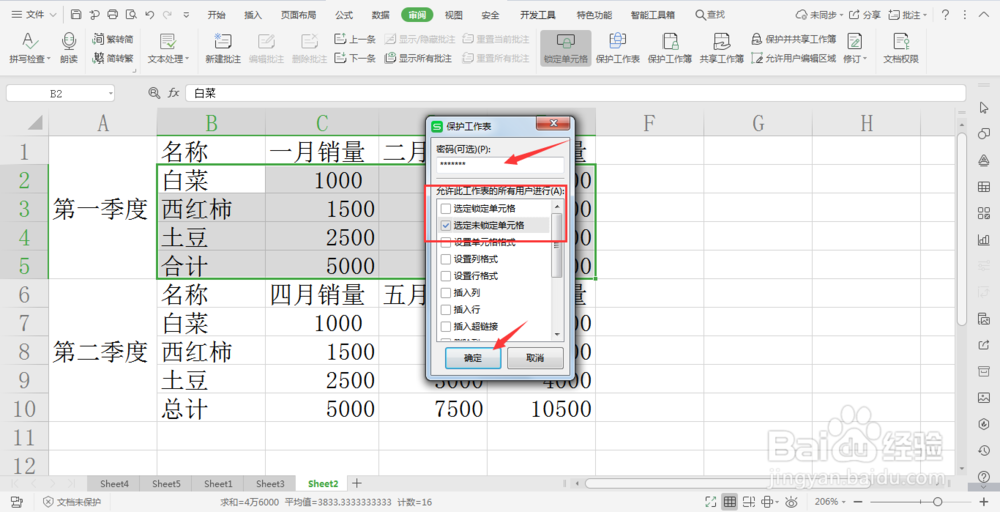This screenshot has height=512, width=1000.
Task: Click the Redo arrow icon
Action: [x=168, y=14]
